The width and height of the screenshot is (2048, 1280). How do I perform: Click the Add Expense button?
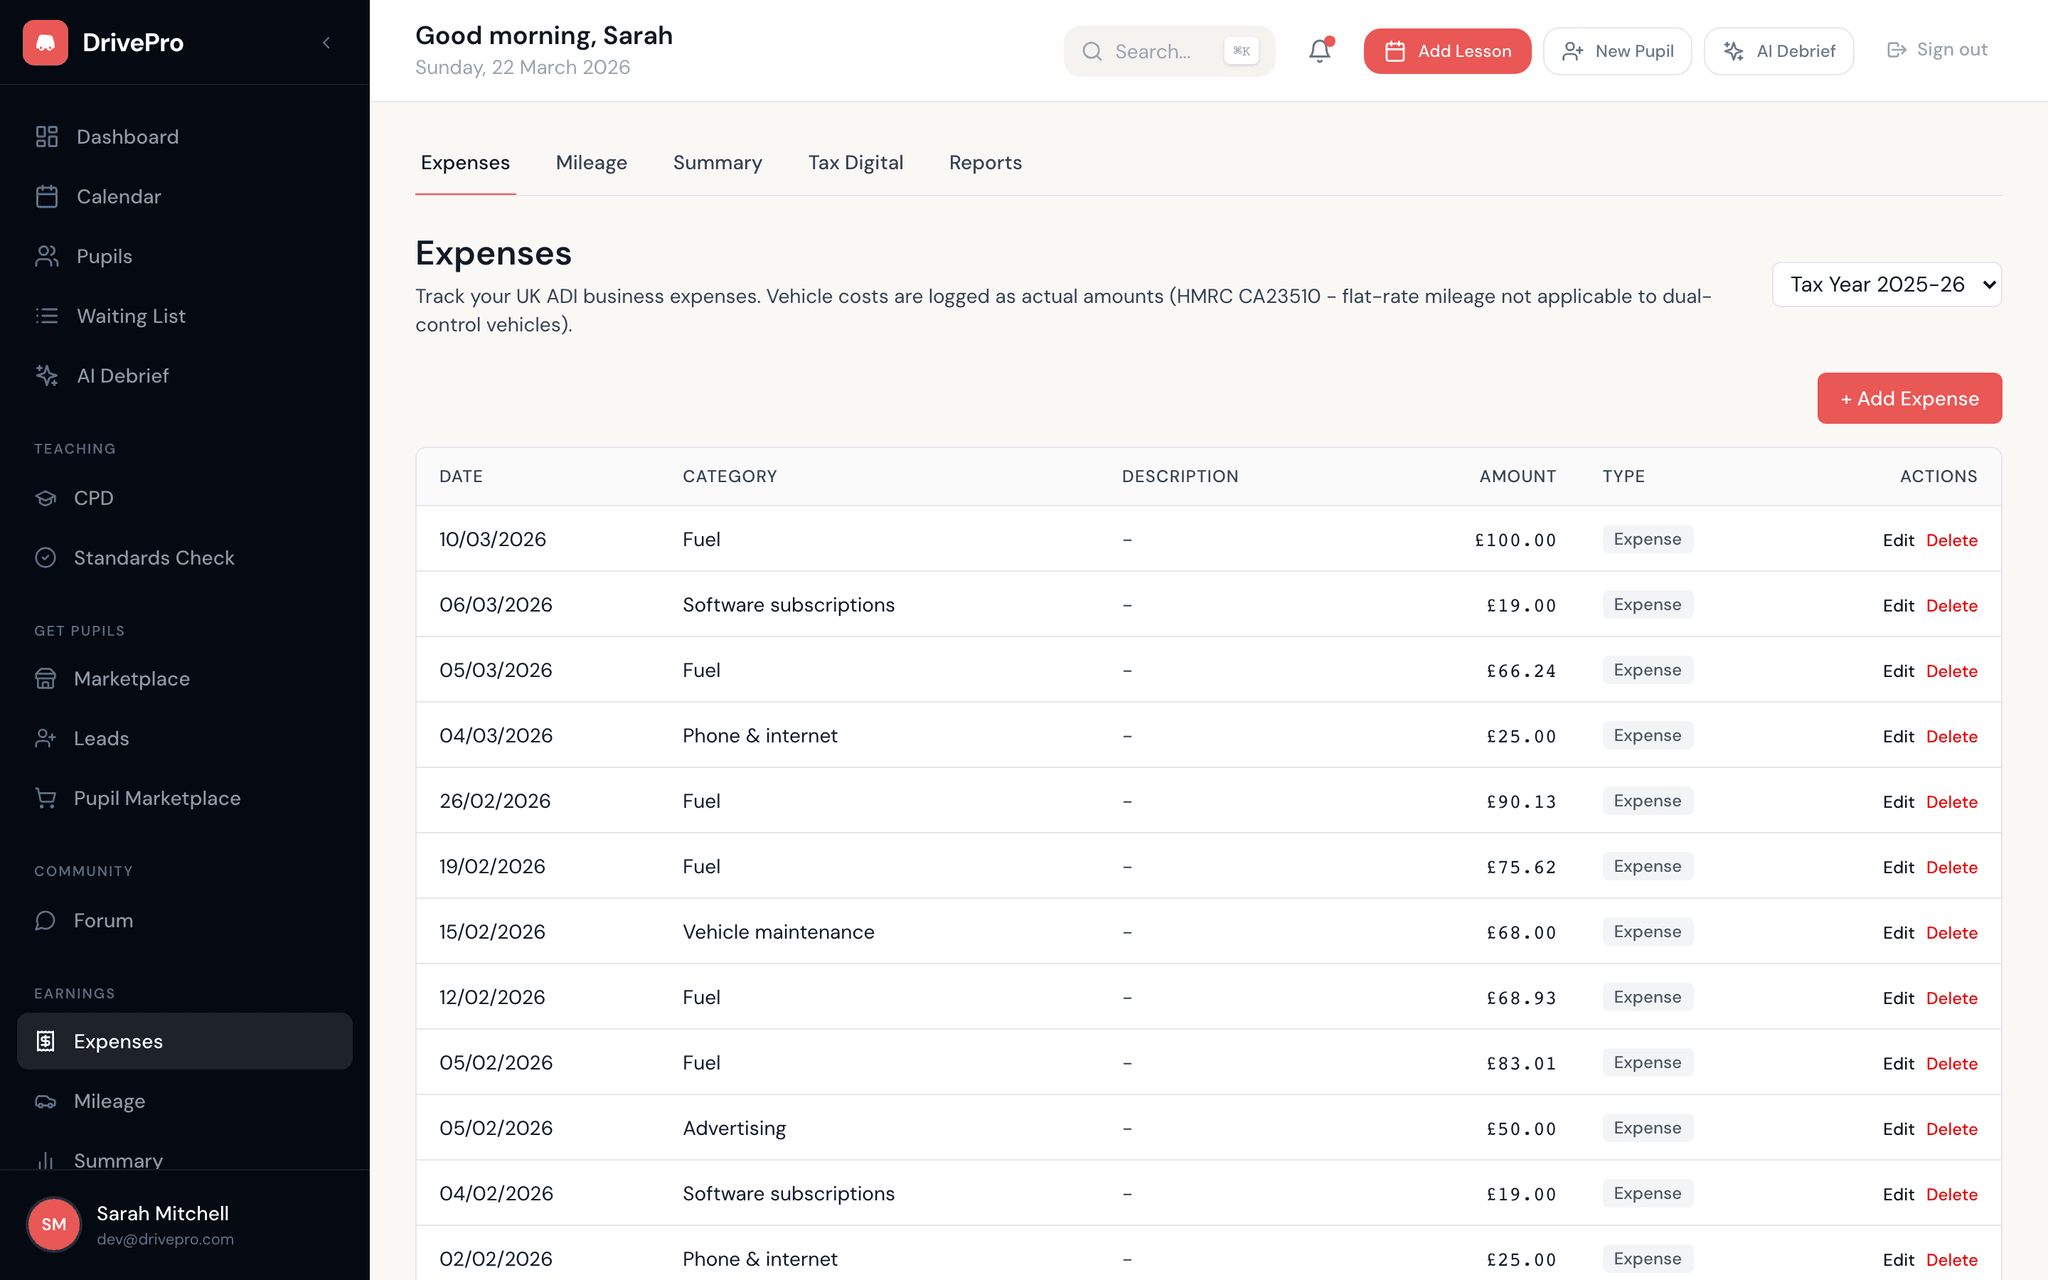[x=1909, y=398]
